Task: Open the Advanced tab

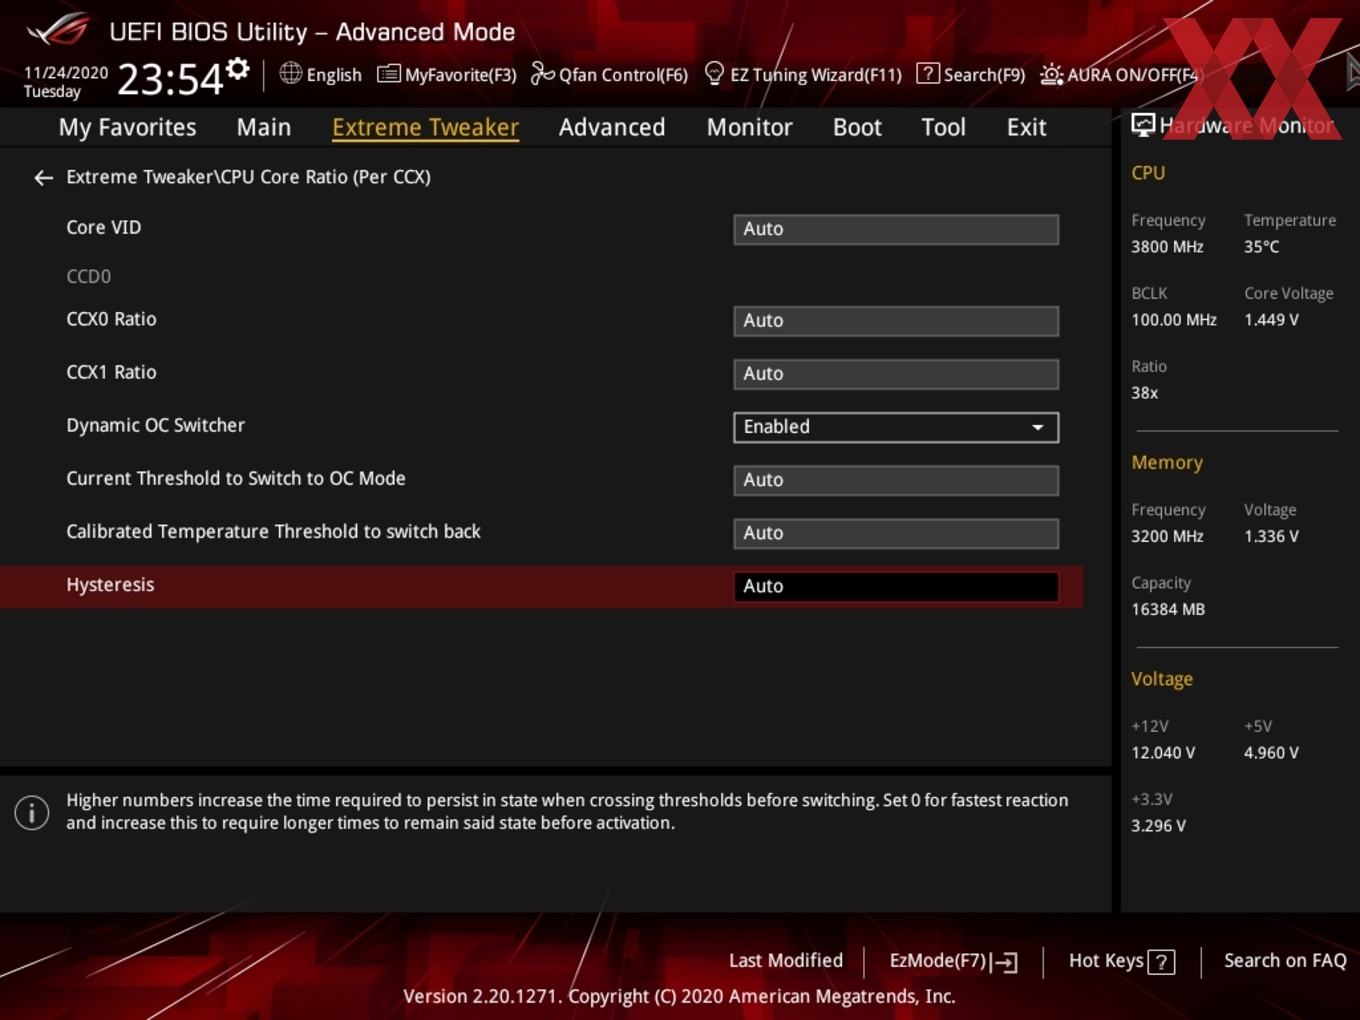Action: 612,127
